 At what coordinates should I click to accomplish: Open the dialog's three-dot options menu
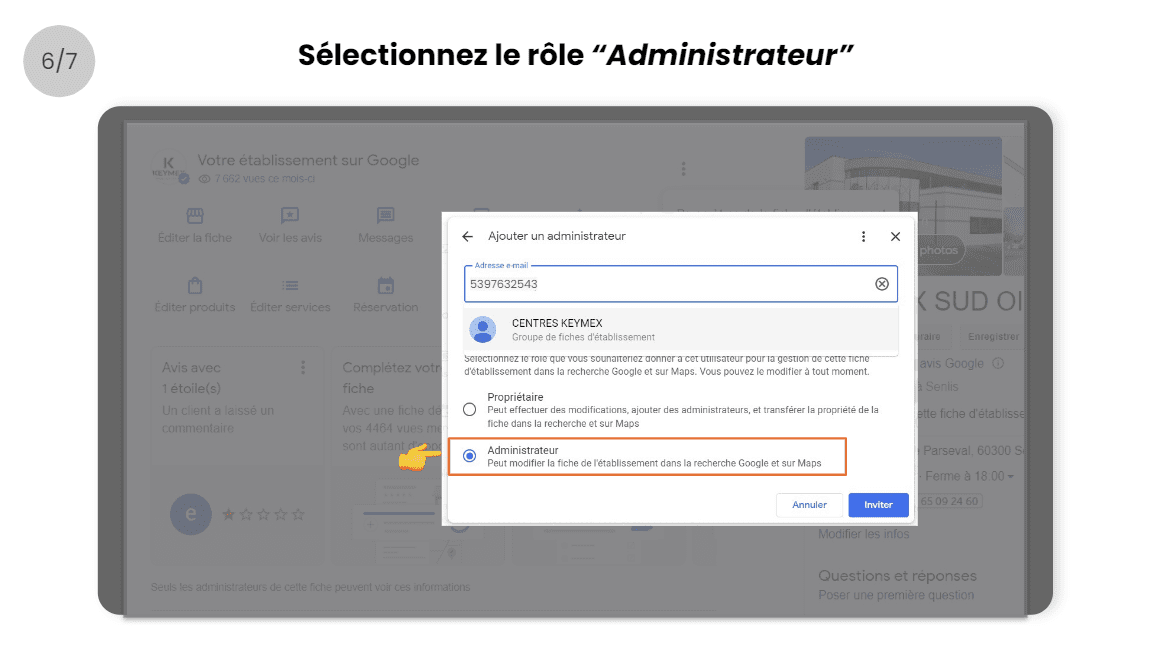pyautogui.click(x=863, y=236)
